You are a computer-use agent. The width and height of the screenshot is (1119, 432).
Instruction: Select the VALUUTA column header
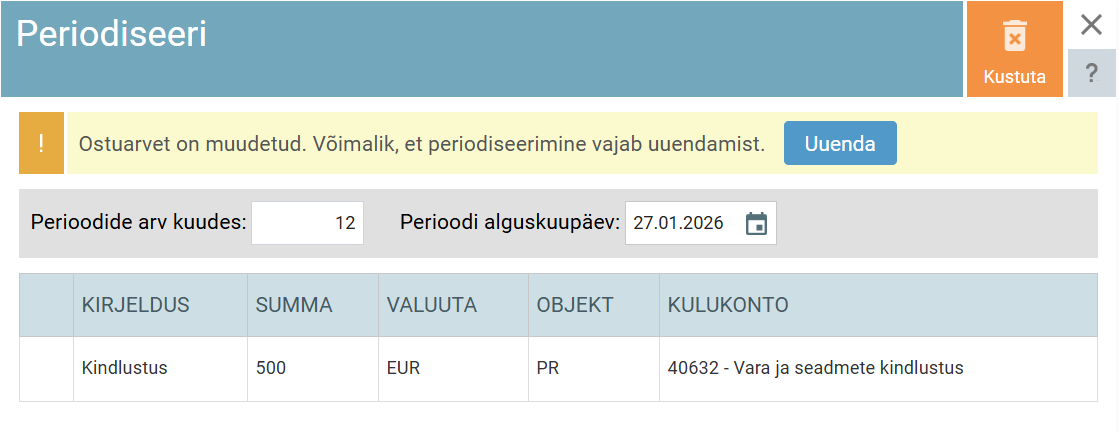pyautogui.click(x=453, y=305)
